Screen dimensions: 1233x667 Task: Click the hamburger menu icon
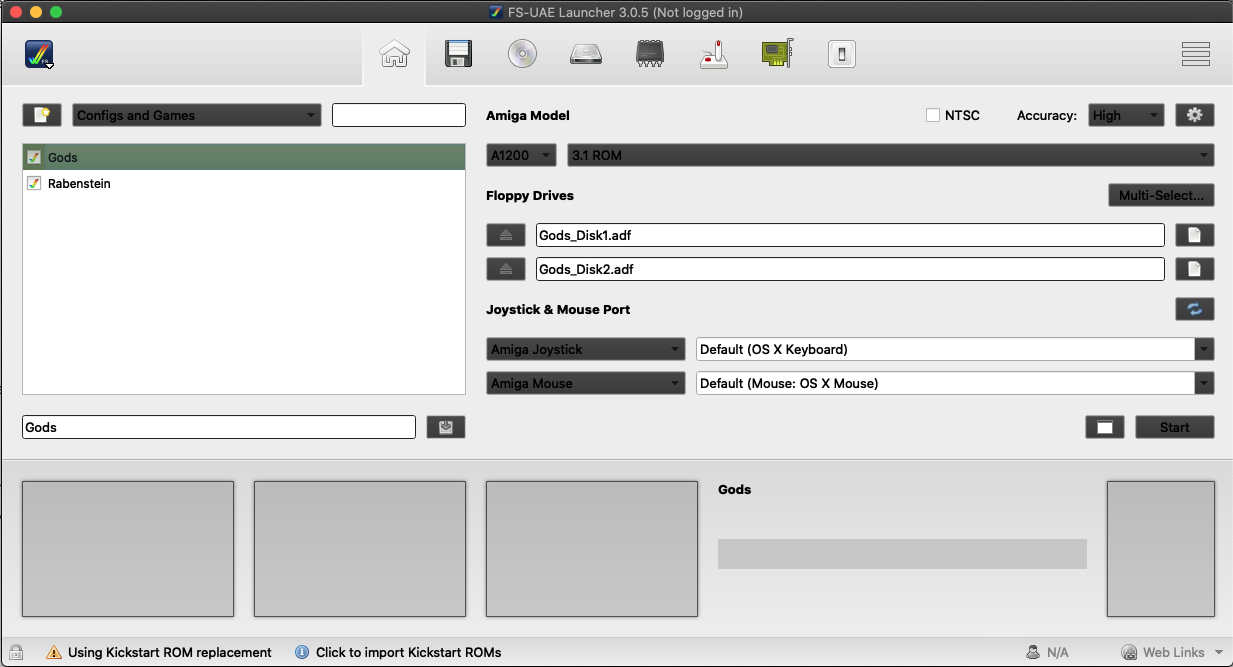click(x=1195, y=54)
